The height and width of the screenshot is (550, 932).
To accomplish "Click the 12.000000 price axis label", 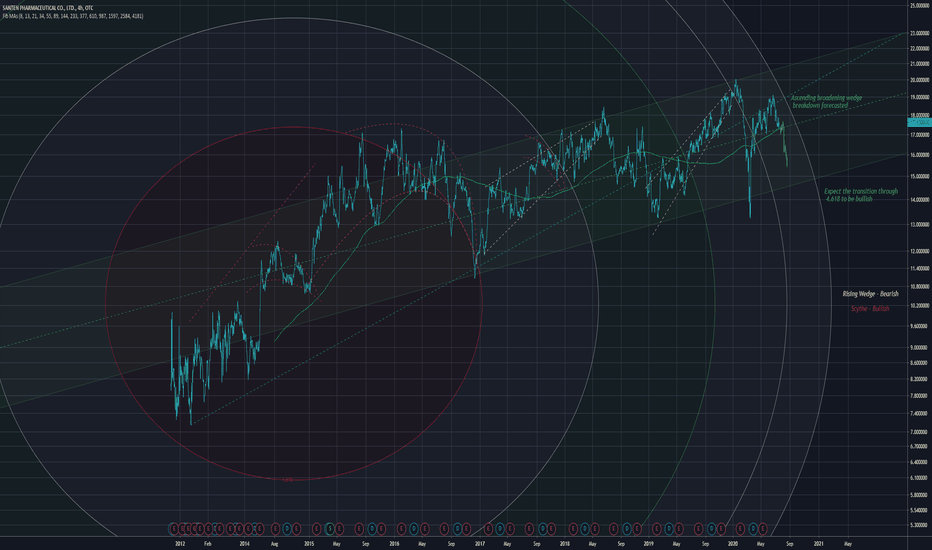I will 920,252.
